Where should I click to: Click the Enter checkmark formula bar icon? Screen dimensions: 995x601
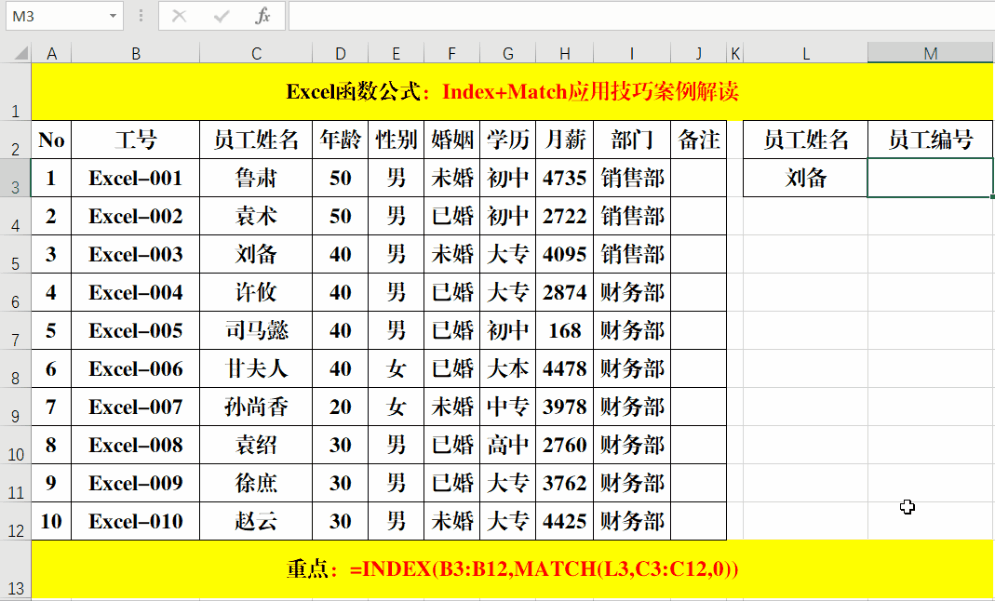[221, 16]
